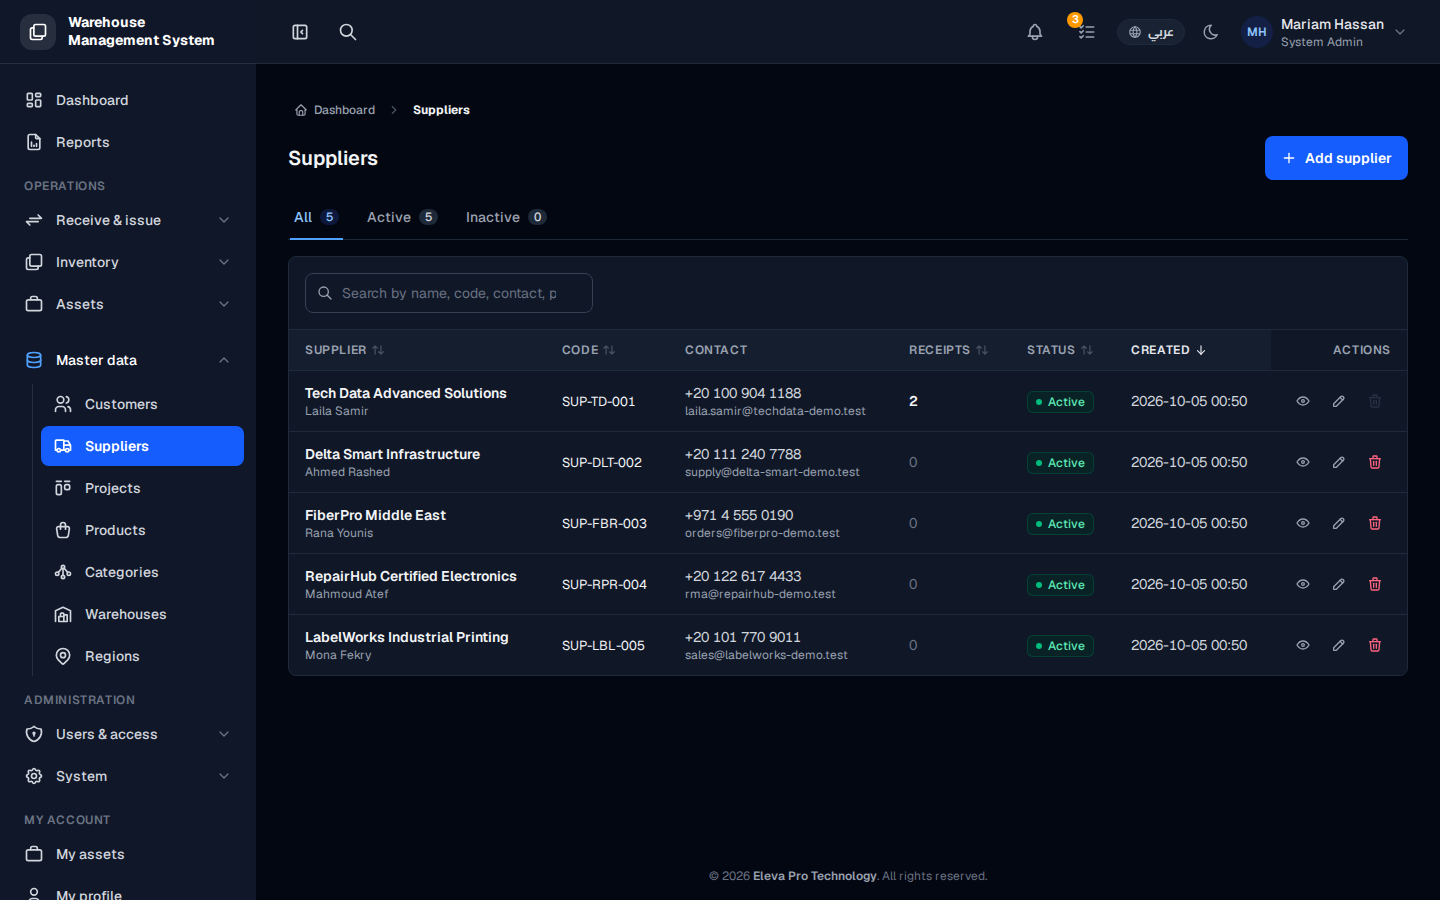
Task: Expand Receive & issue menu
Action: click(128, 220)
